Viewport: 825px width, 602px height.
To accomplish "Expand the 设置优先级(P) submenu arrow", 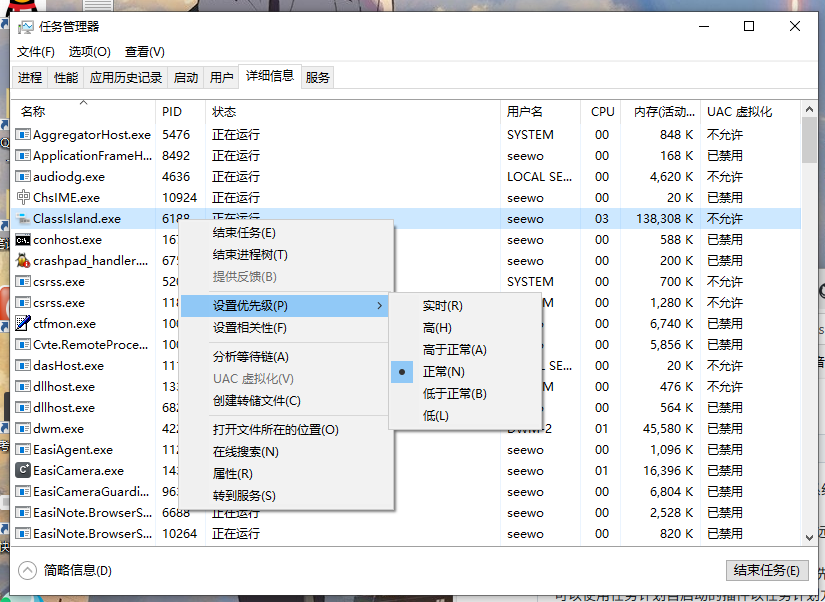I will point(379,306).
